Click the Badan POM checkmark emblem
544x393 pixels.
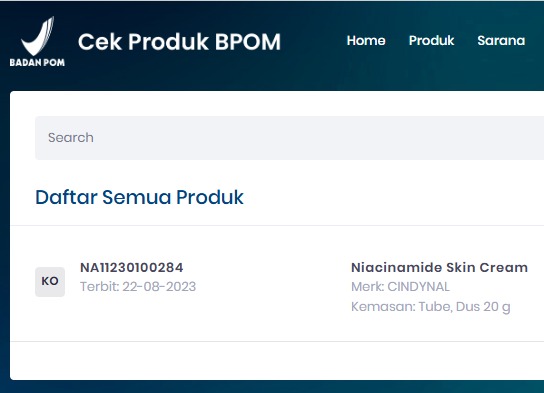37,36
